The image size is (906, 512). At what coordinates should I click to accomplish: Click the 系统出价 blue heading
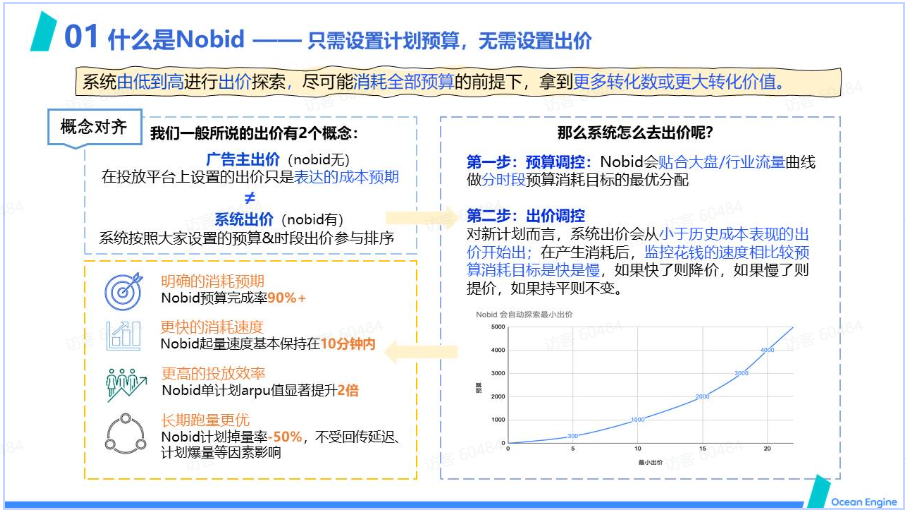coord(244,219)
